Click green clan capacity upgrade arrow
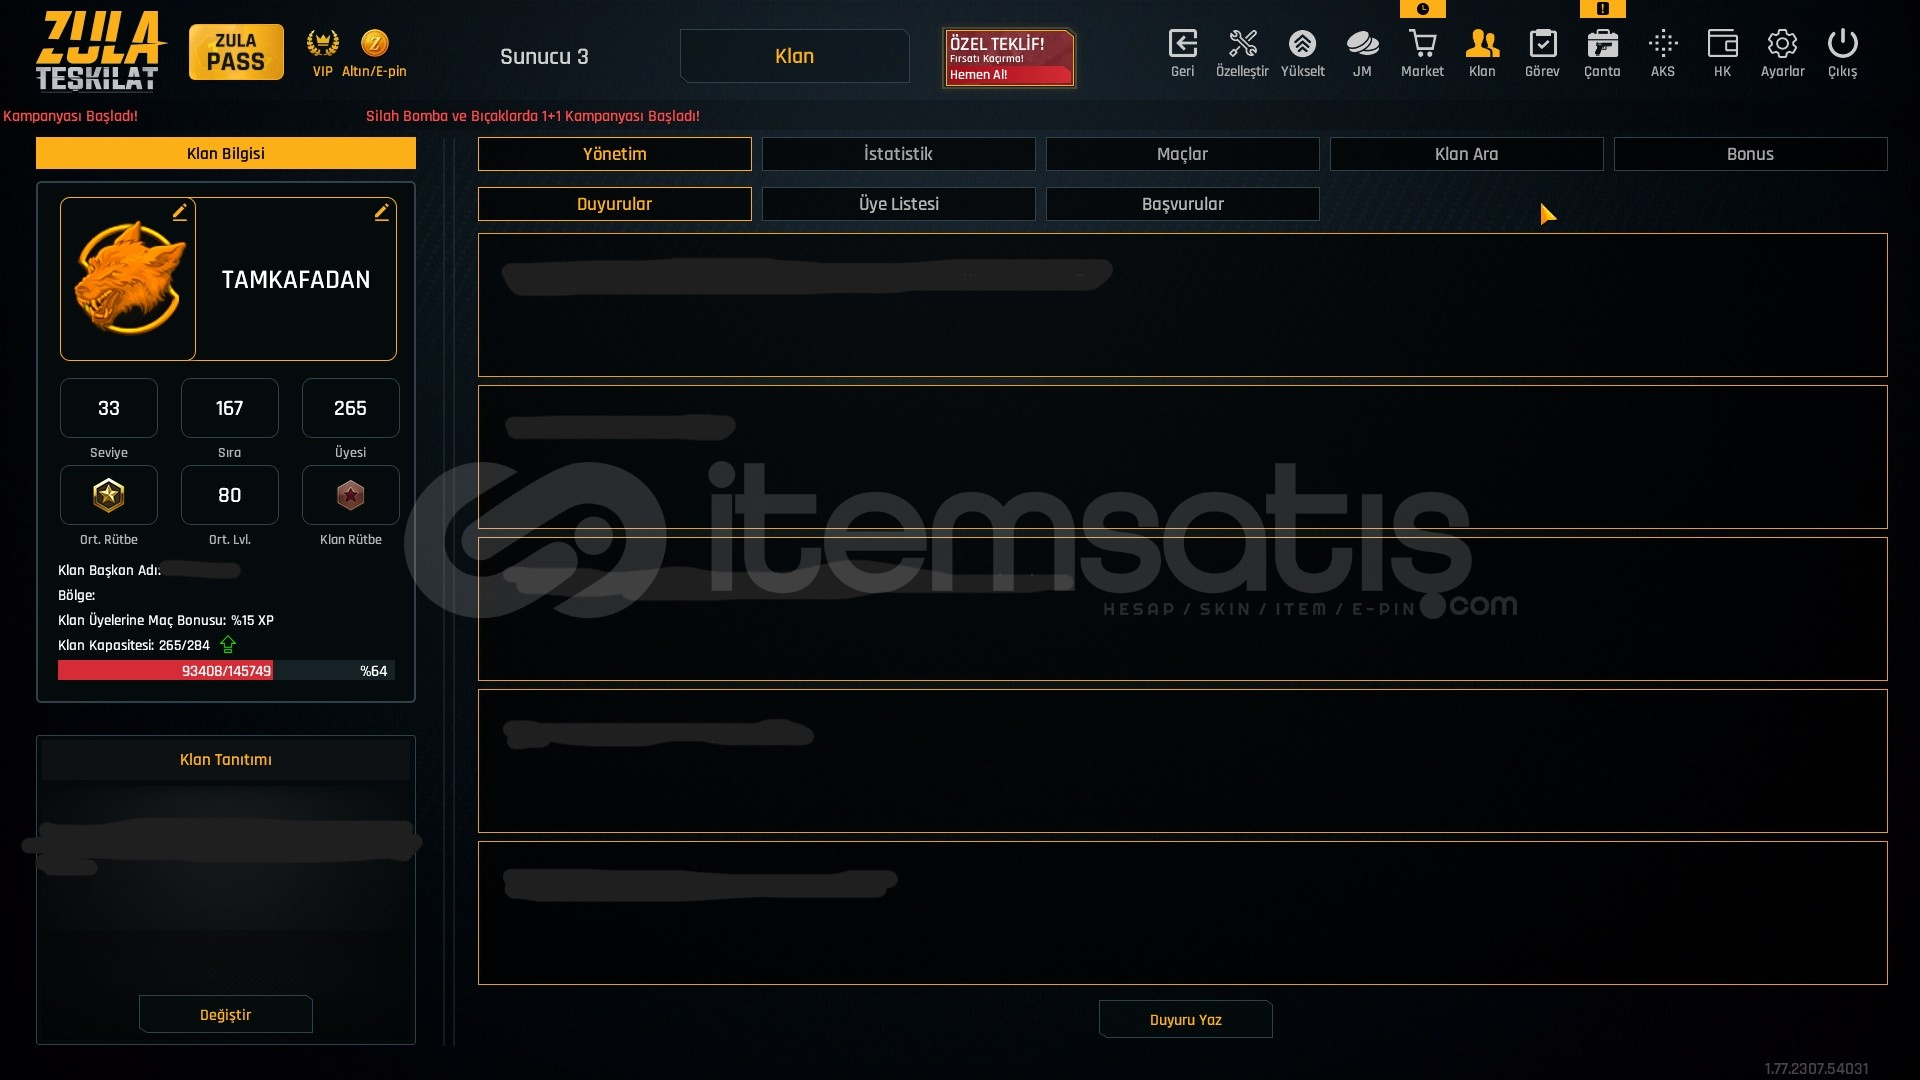 coord(228,645)
